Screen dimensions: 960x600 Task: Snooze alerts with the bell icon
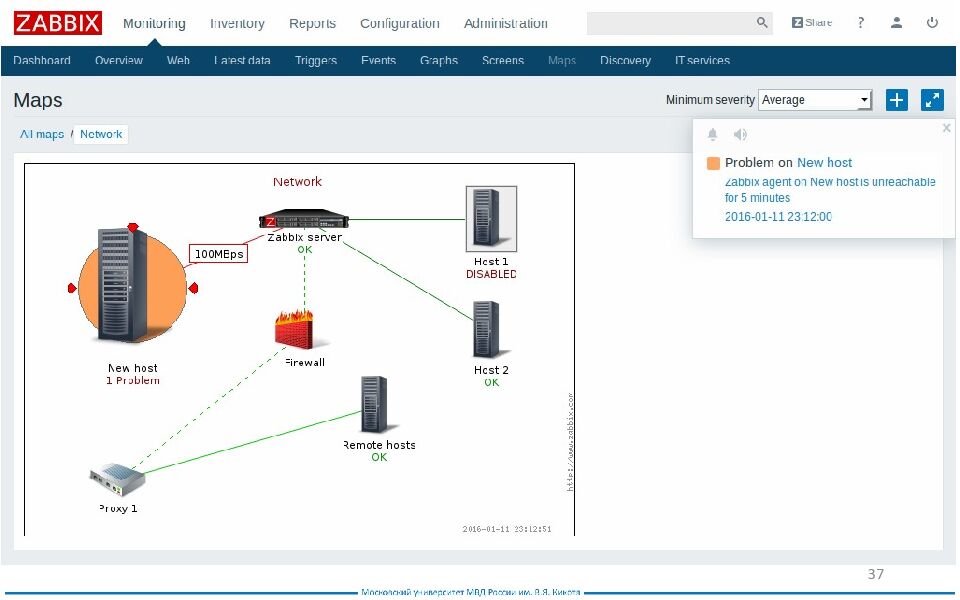pyautogui.click(x=713, y=134)
